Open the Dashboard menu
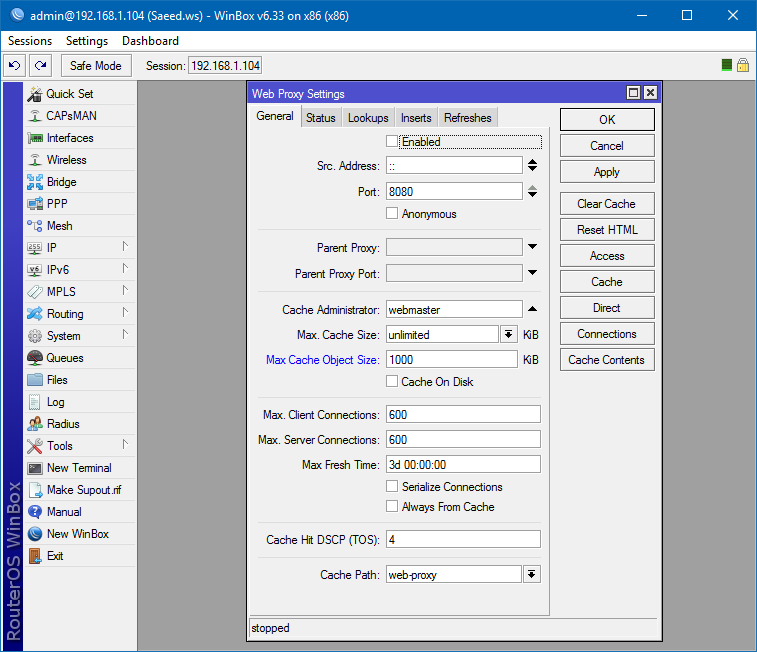Screen dimensions: 757x652 click(150, 41)
